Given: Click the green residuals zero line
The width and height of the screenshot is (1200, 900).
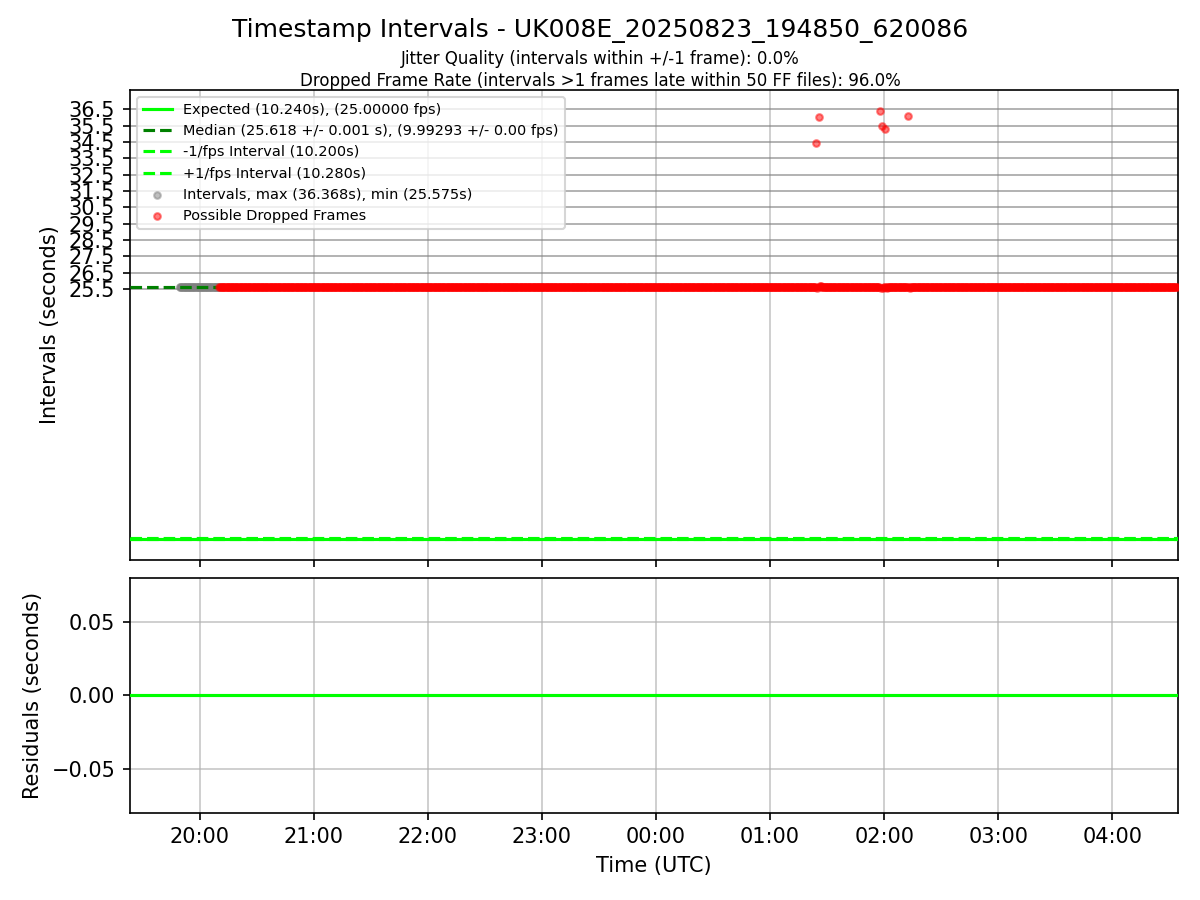Looking at the screenshot, I should [653, 695].
